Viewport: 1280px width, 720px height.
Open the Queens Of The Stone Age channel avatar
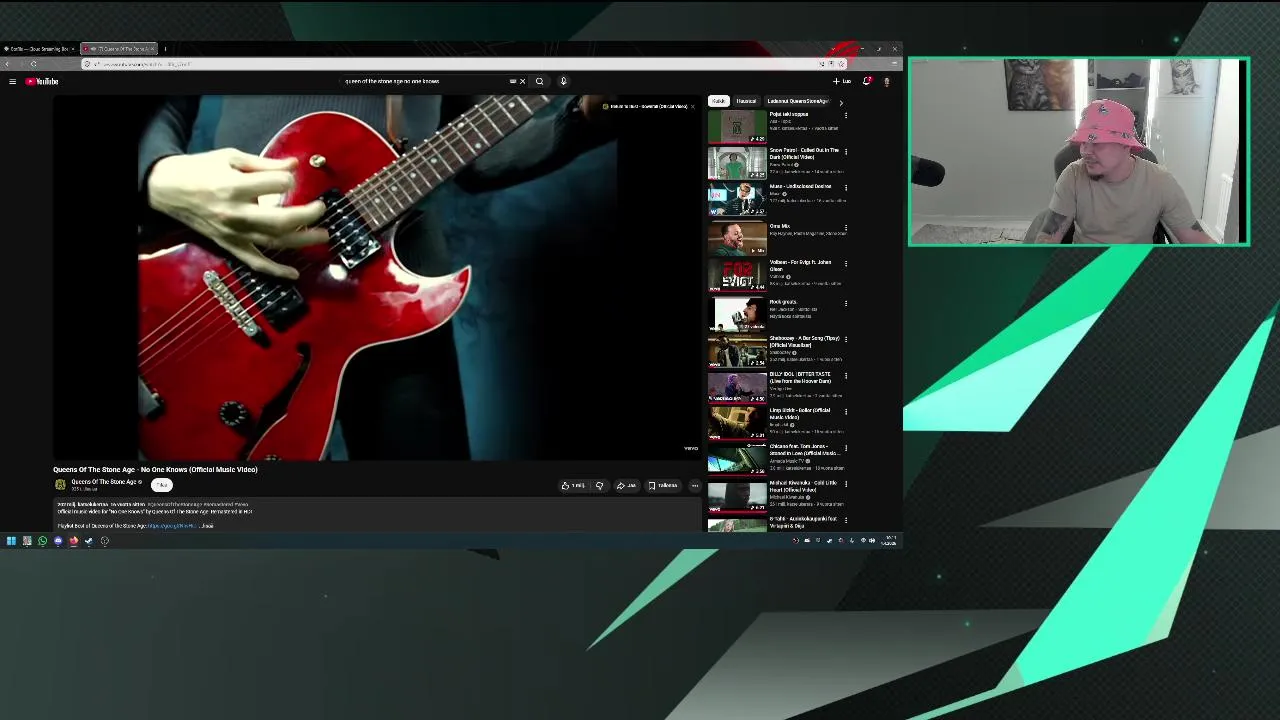coord(60,485)
